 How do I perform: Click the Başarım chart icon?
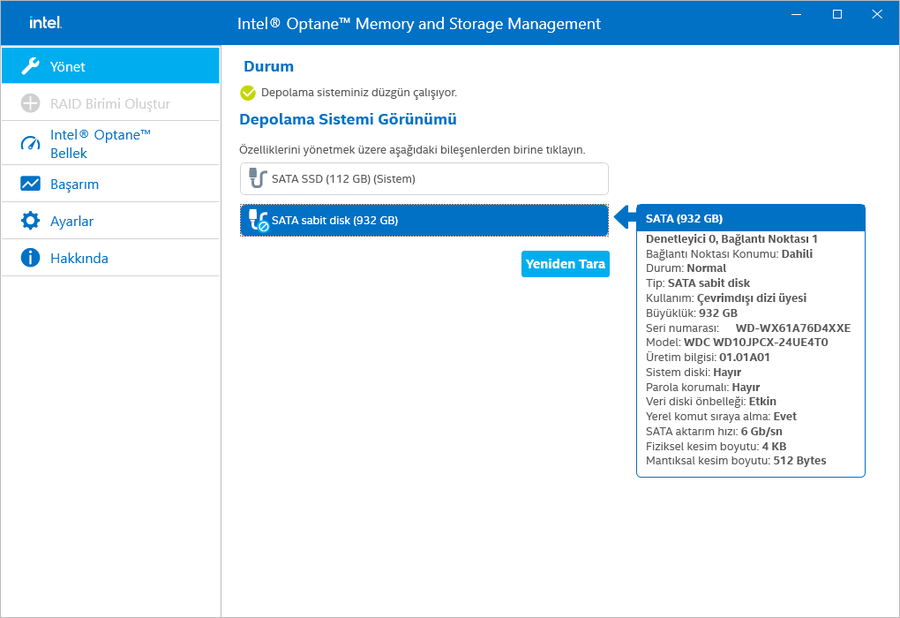click(31, 184)
